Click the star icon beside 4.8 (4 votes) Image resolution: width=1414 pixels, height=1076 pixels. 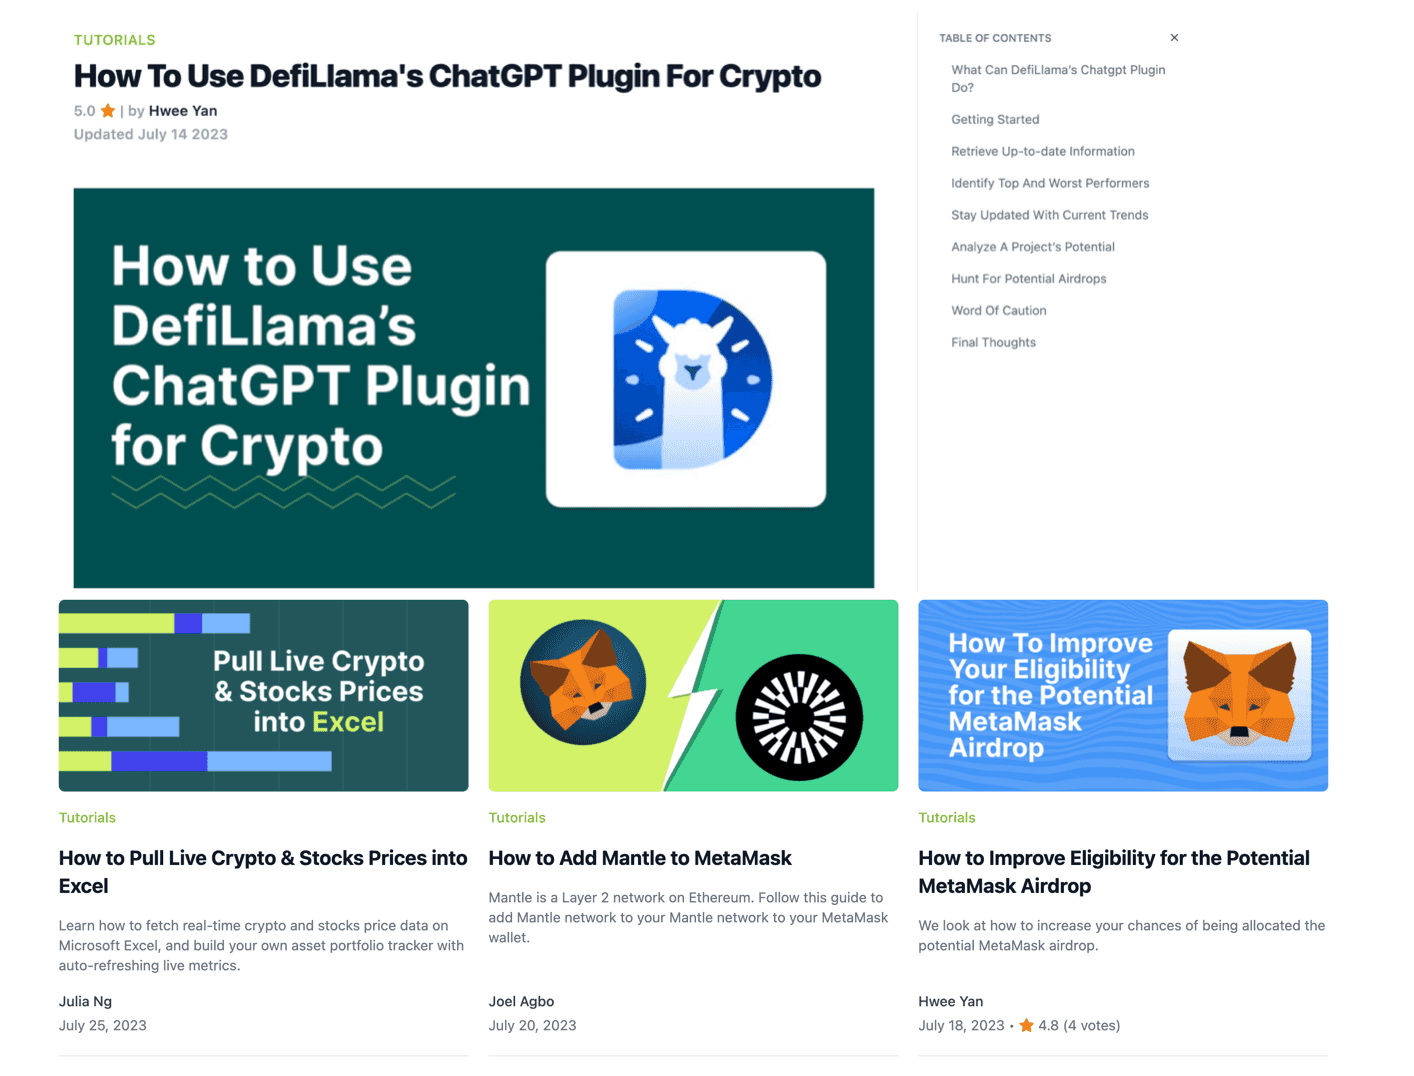point(1026,1025)
